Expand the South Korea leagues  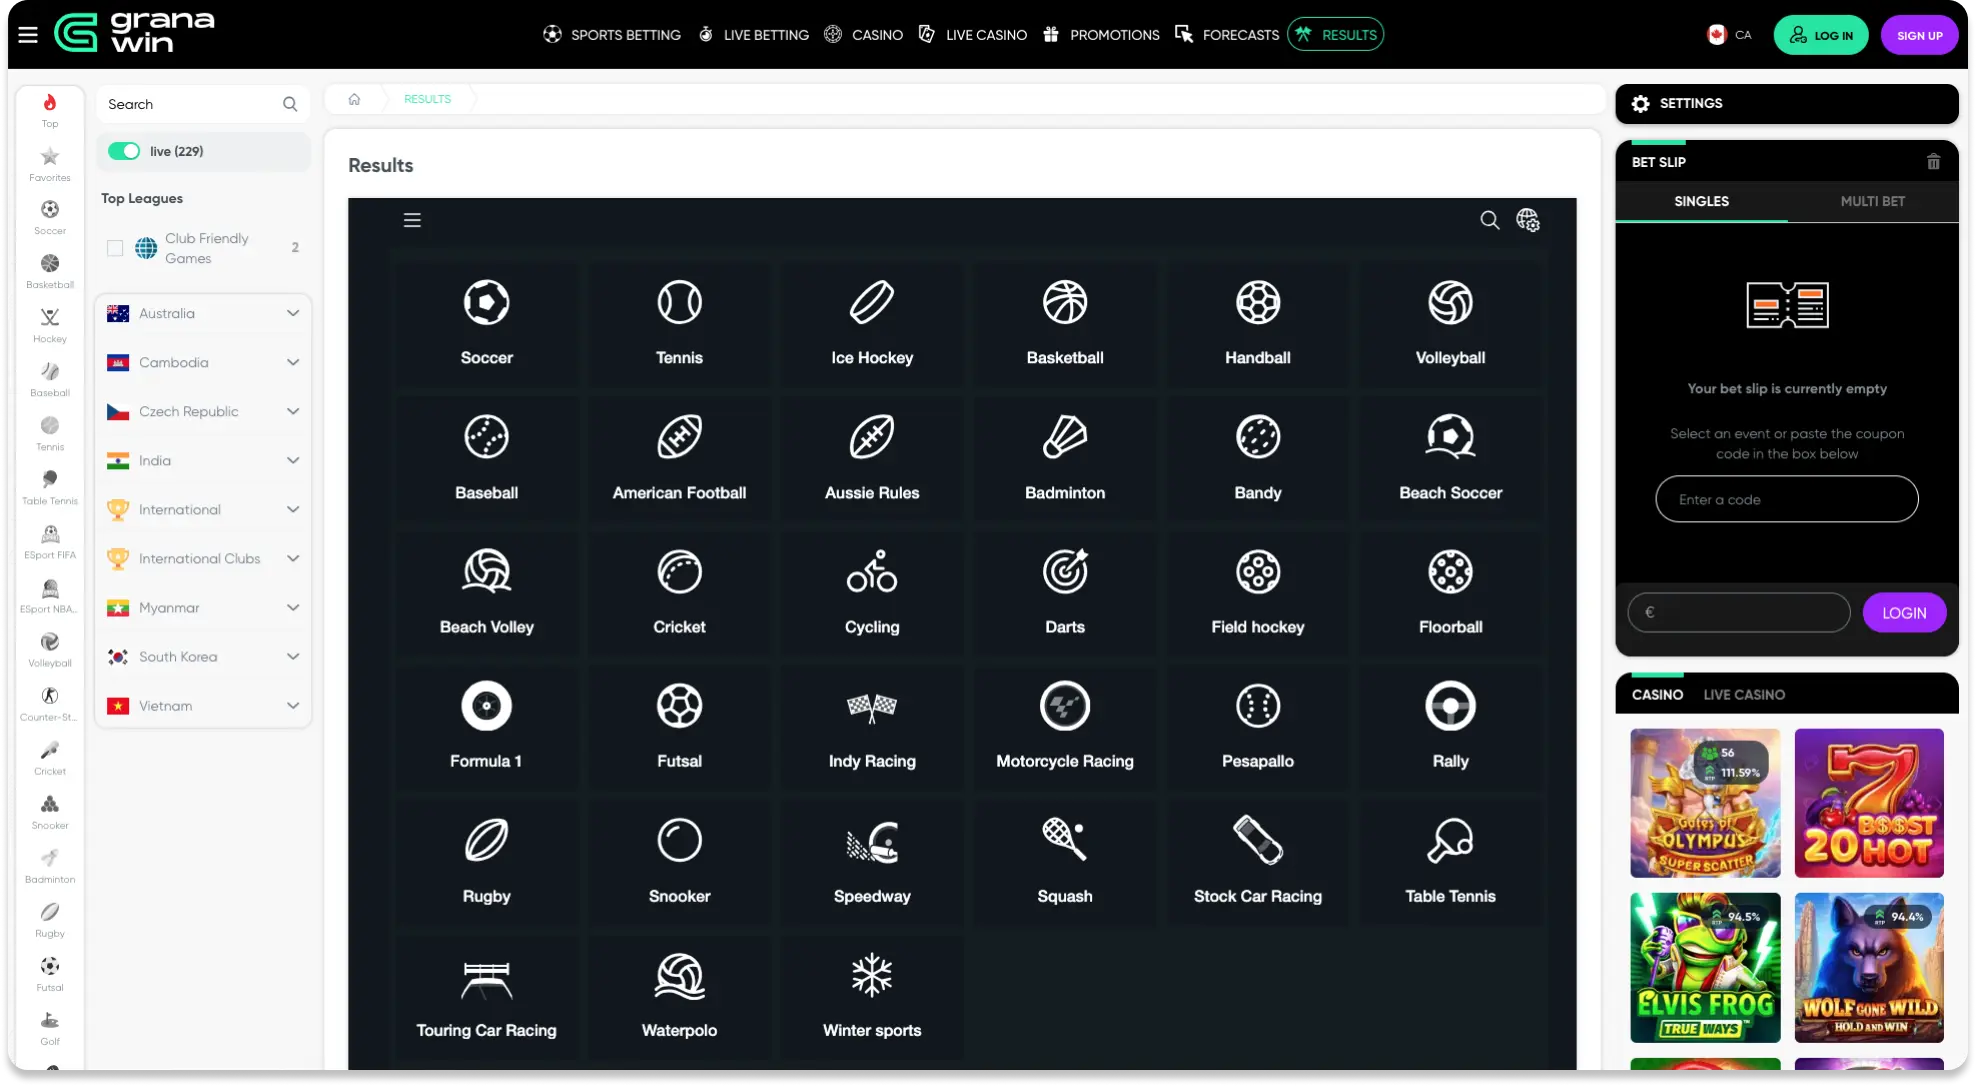(293, 657)
